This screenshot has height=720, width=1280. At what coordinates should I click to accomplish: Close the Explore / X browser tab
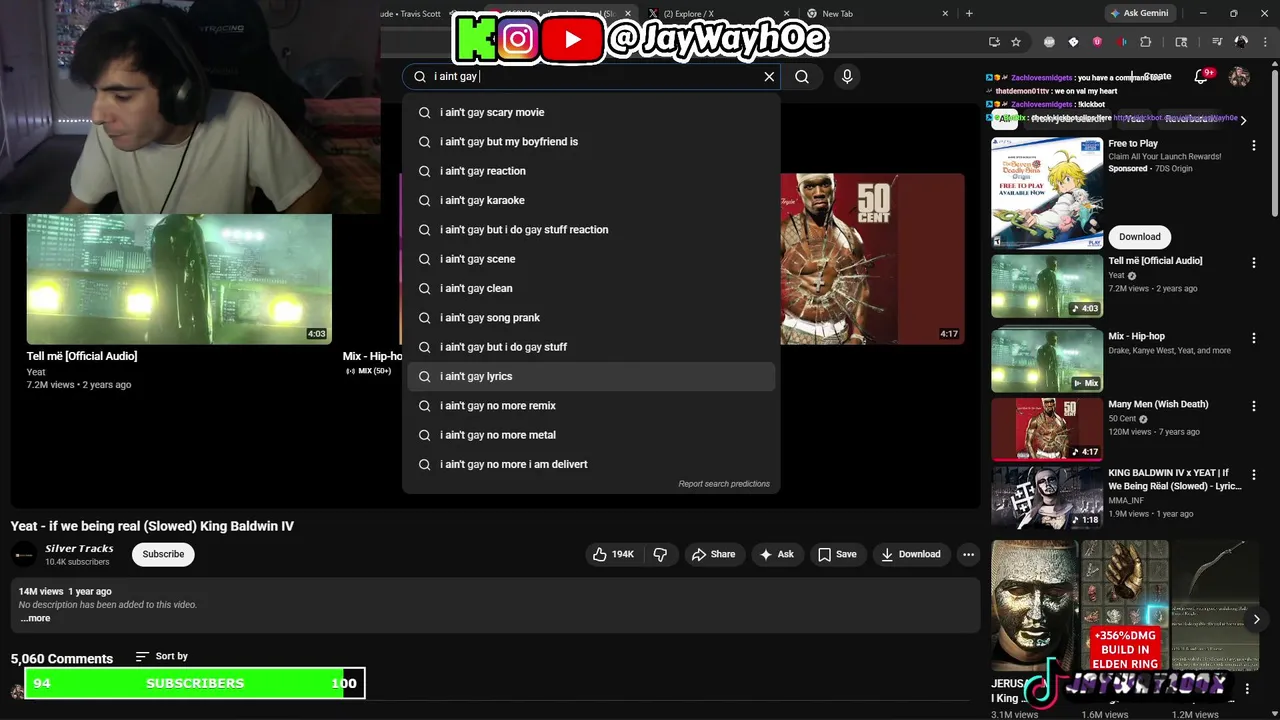pyautogui.click(x=788, y=13)
